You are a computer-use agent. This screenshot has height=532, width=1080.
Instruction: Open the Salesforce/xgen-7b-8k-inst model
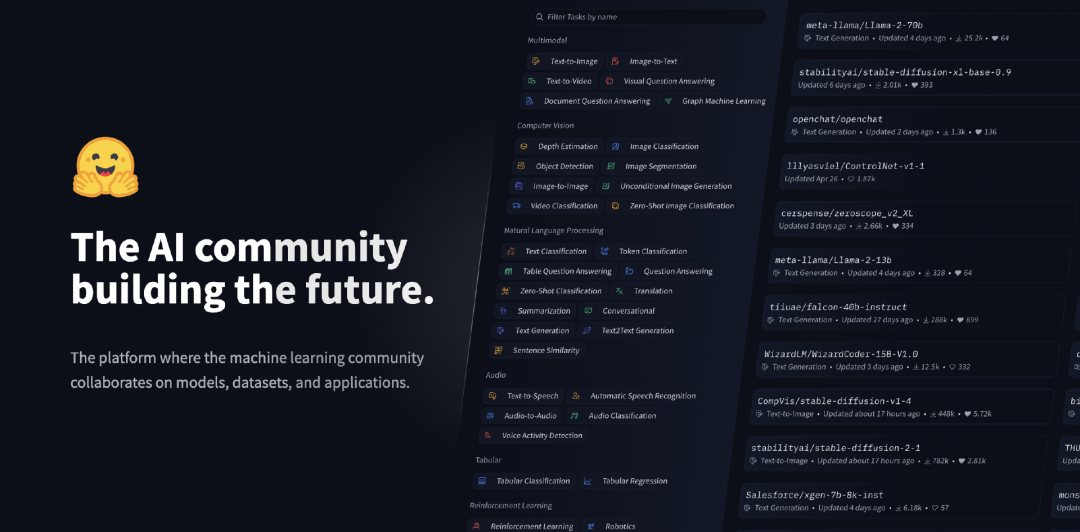pyautogui.click(x=891, y=500)
